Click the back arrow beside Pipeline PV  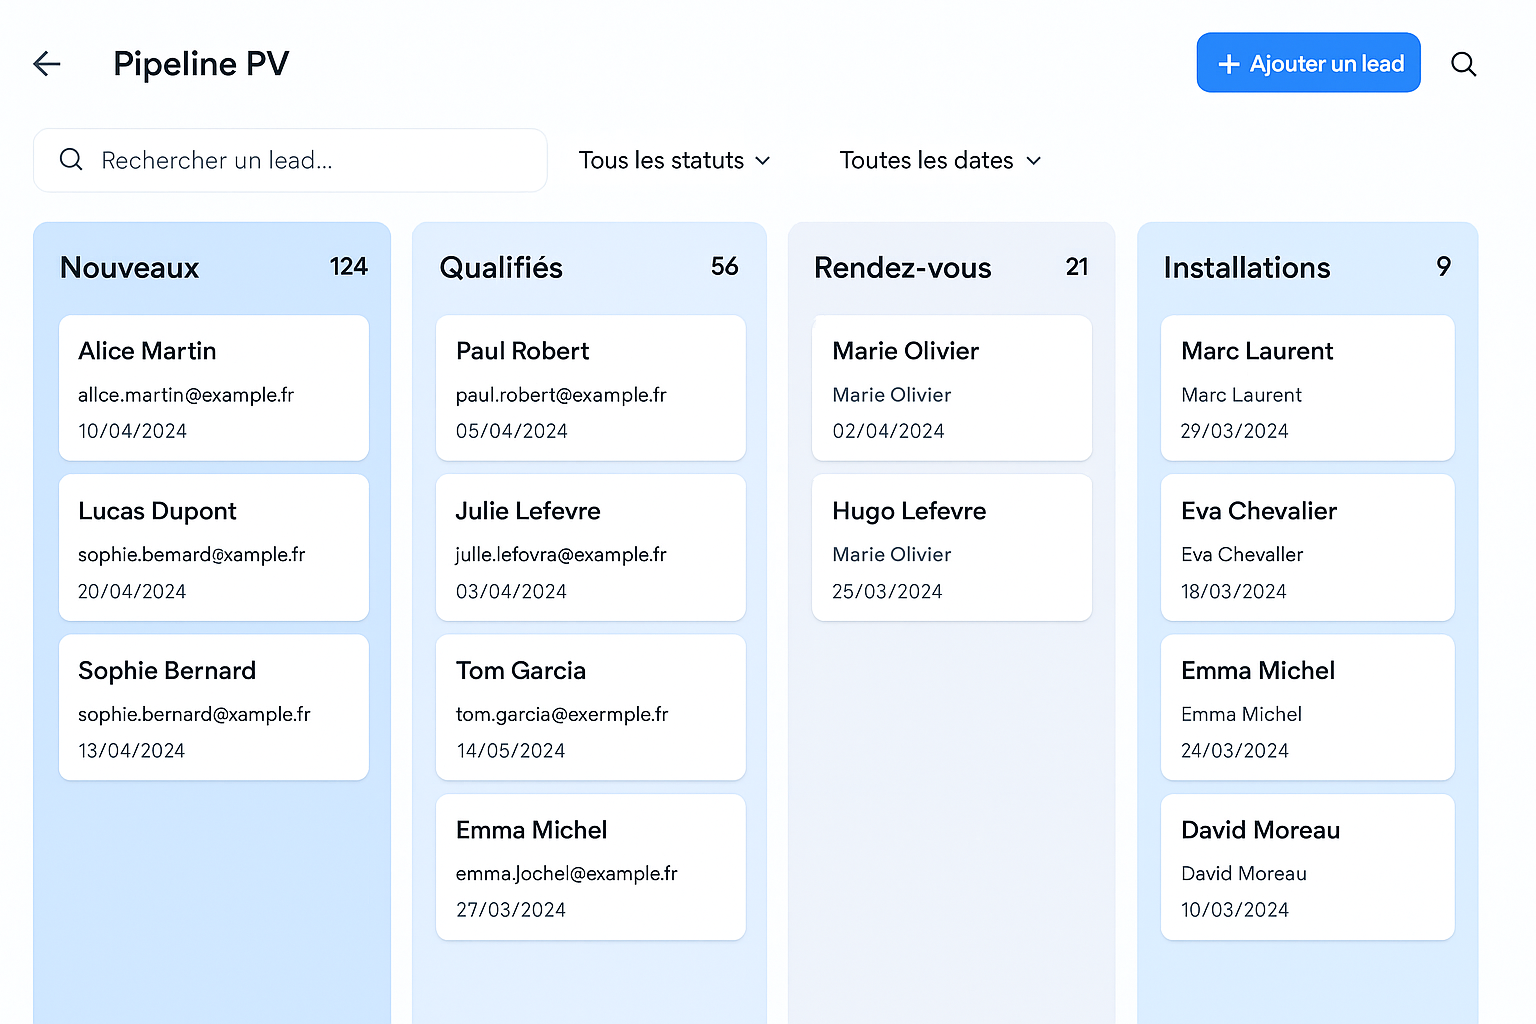tap(47, 64)
